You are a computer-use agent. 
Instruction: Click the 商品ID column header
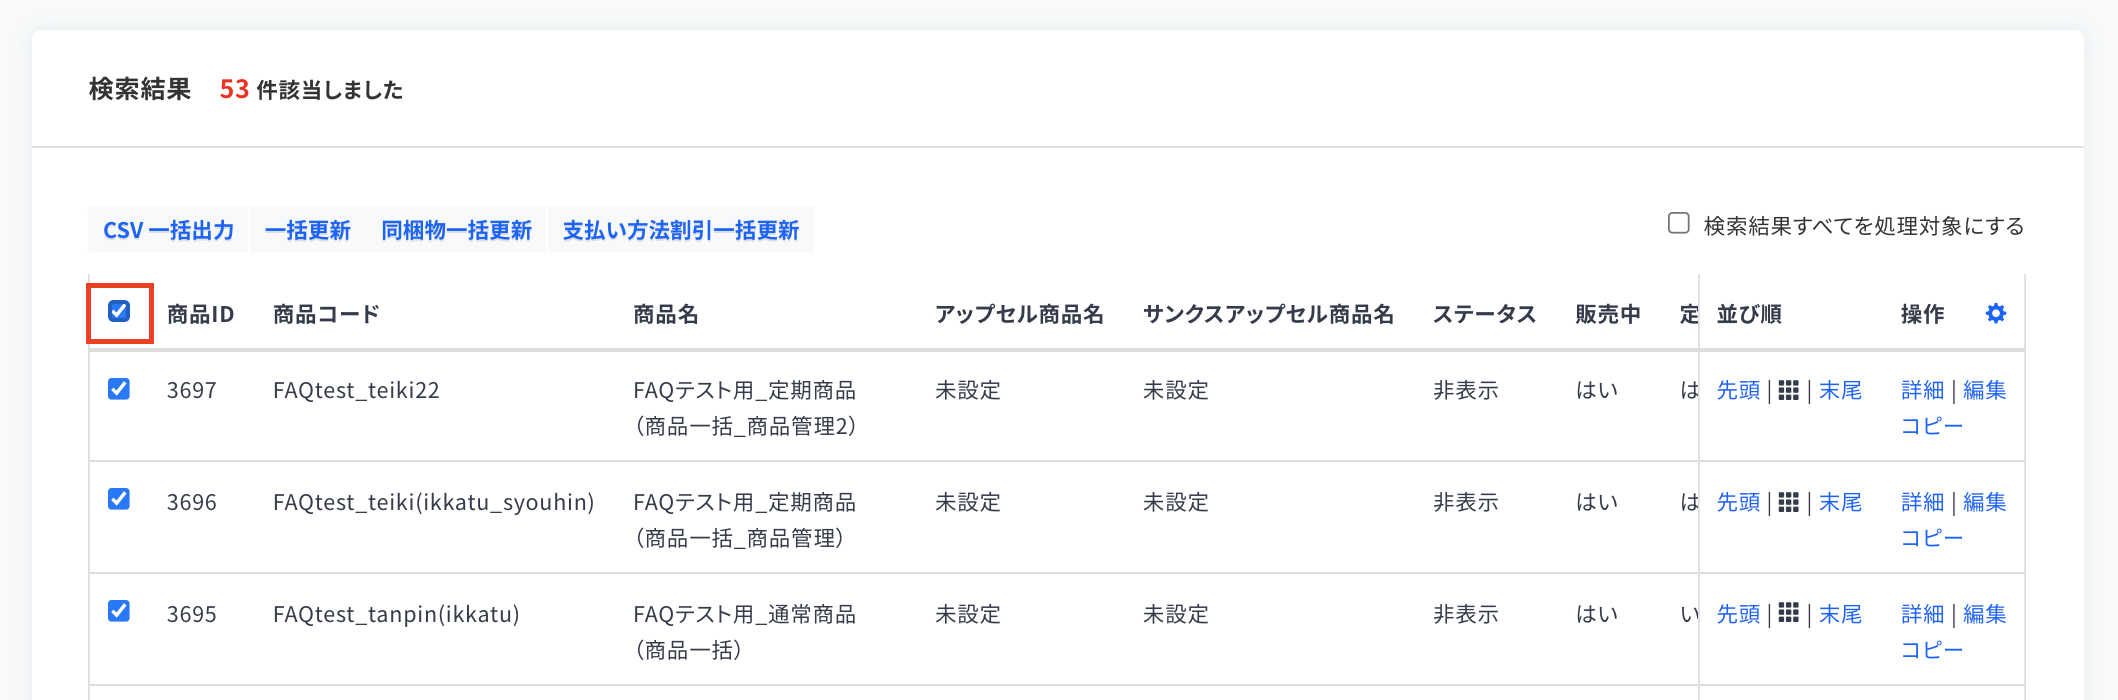[x=200, y=314]
